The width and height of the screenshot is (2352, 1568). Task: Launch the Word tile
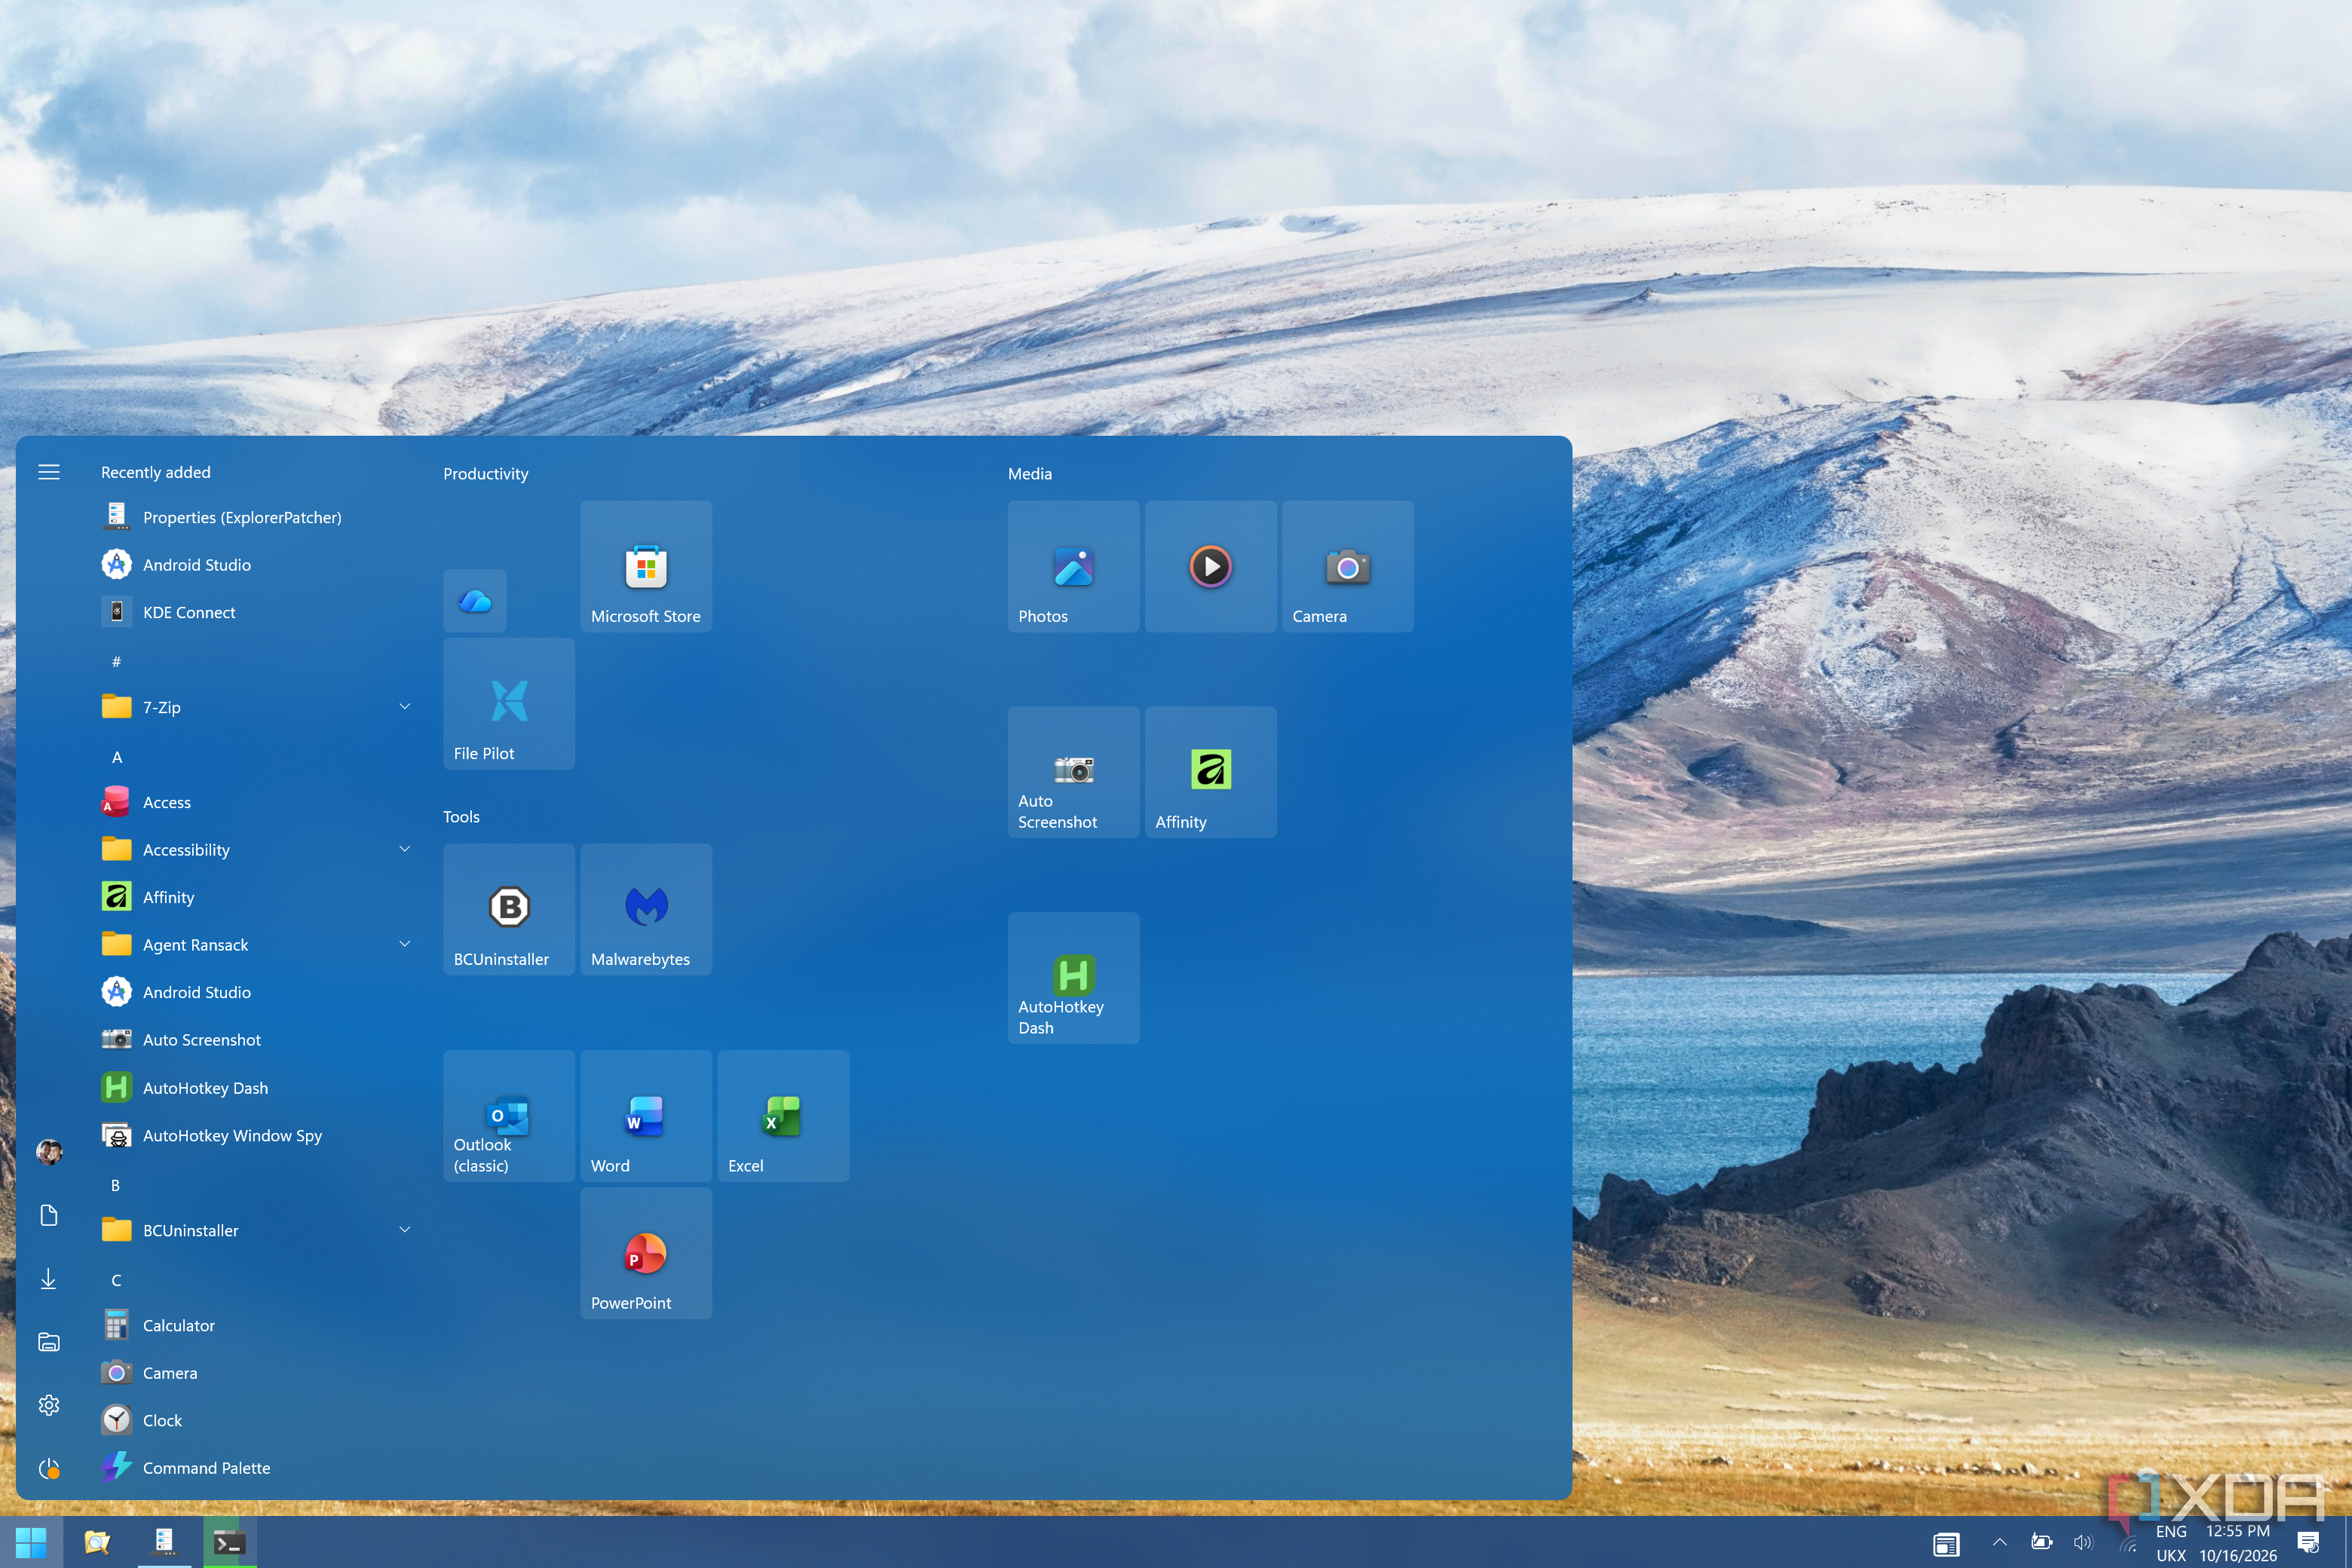click(646, 1116)
